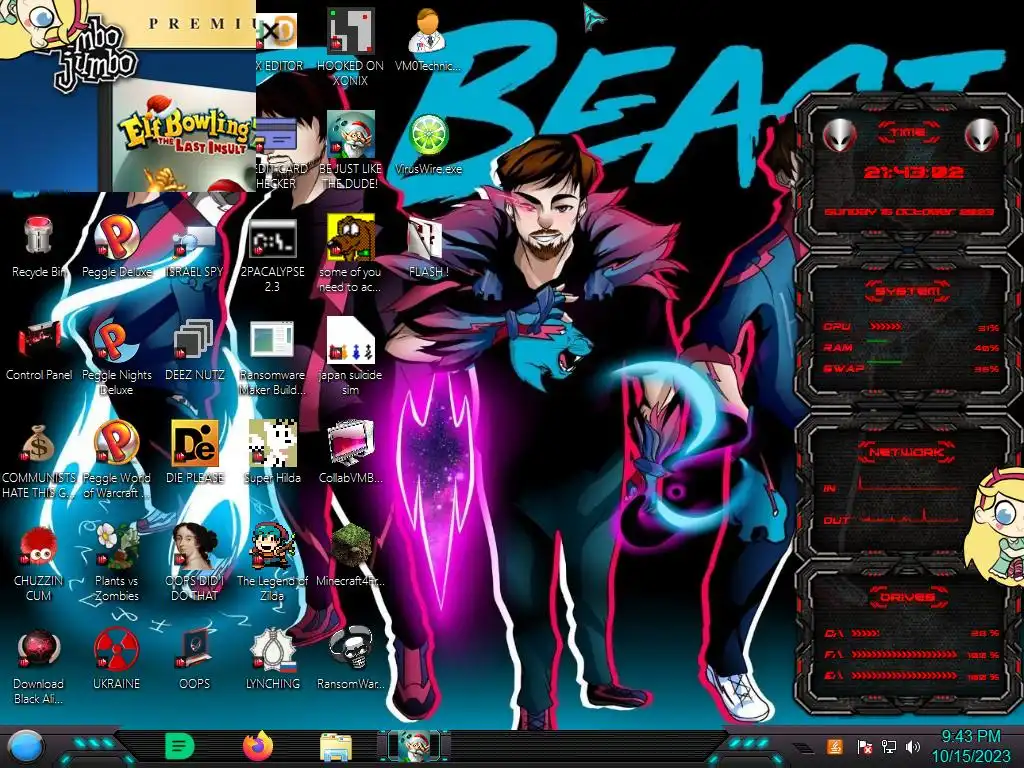Select the OOPS desktop icon
Image resolution: width=1024 pixels, height=768 pixels.
[x=194, y=660]
